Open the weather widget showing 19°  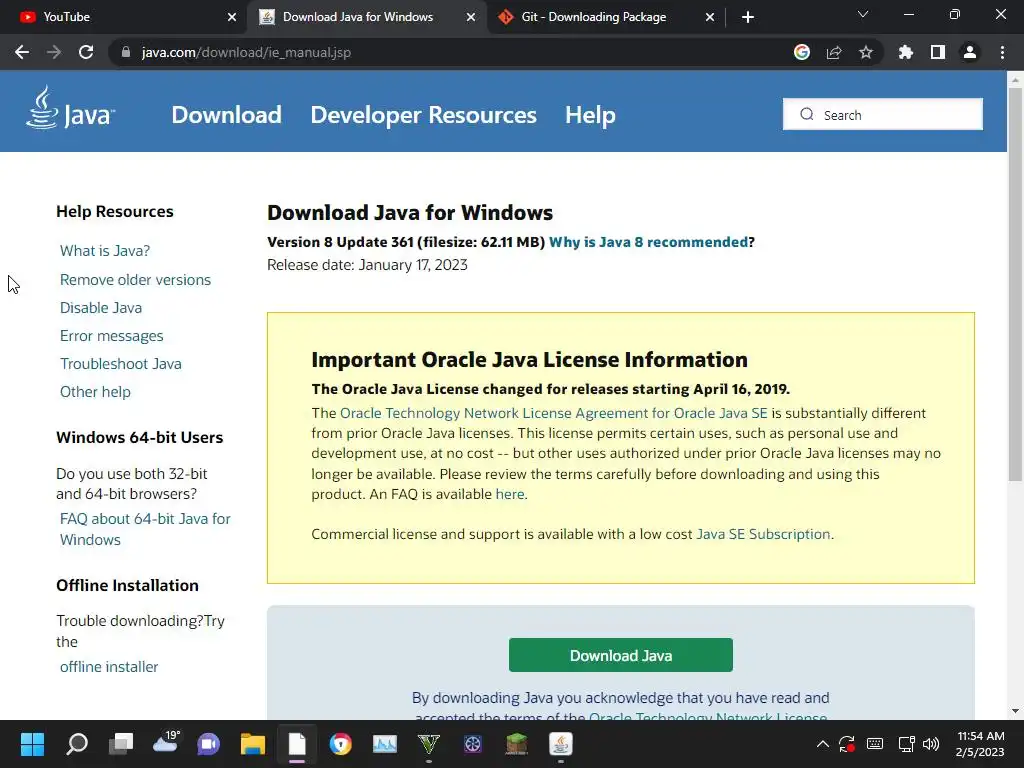(165, 743)
